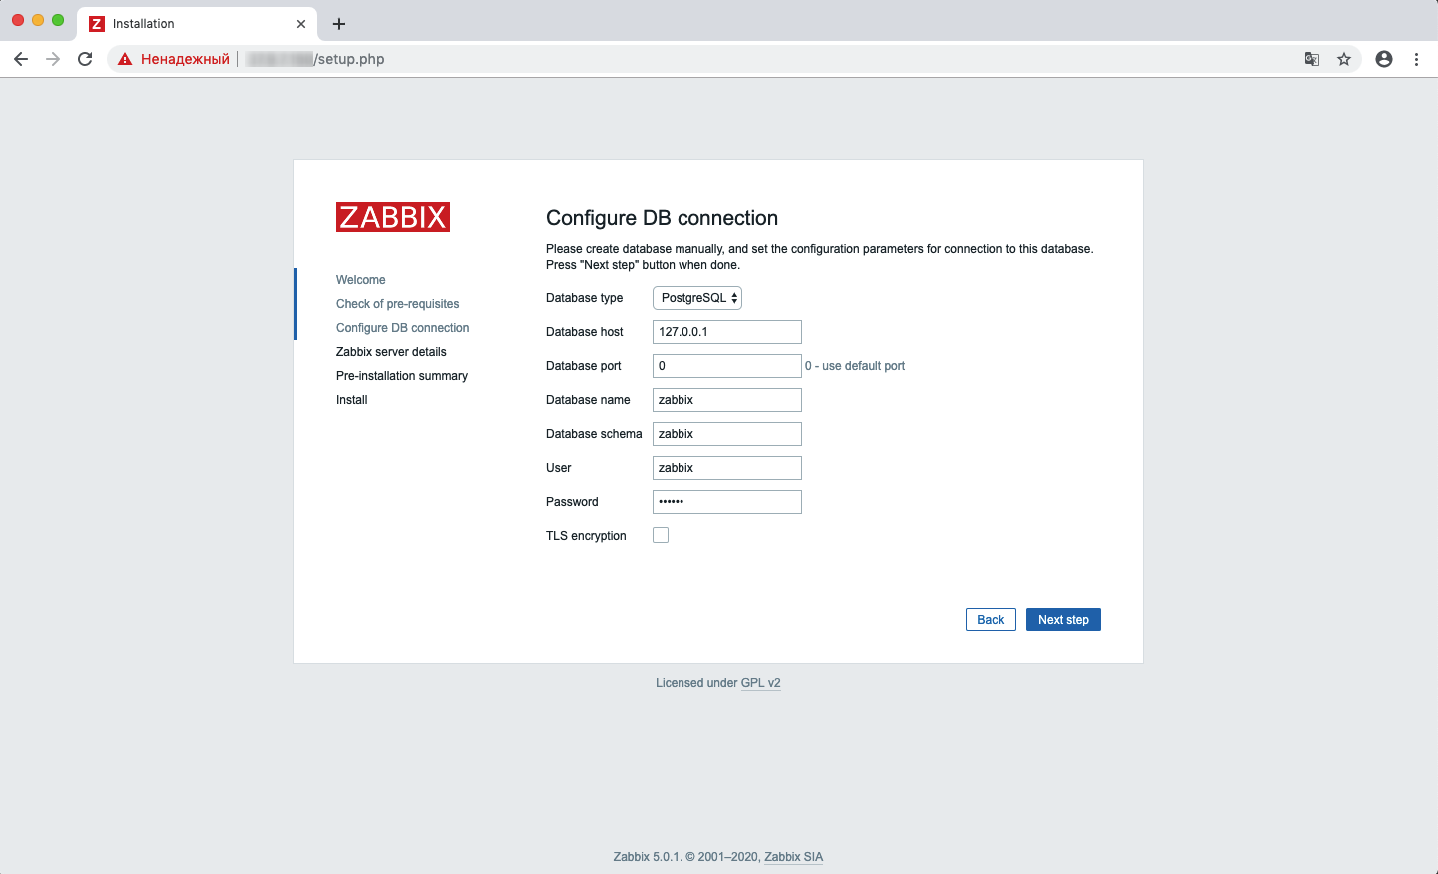The height and width of the screenshot is (874, 1438).
Task: Select Configure DB connection step
Action: click(x=402, y=328)
